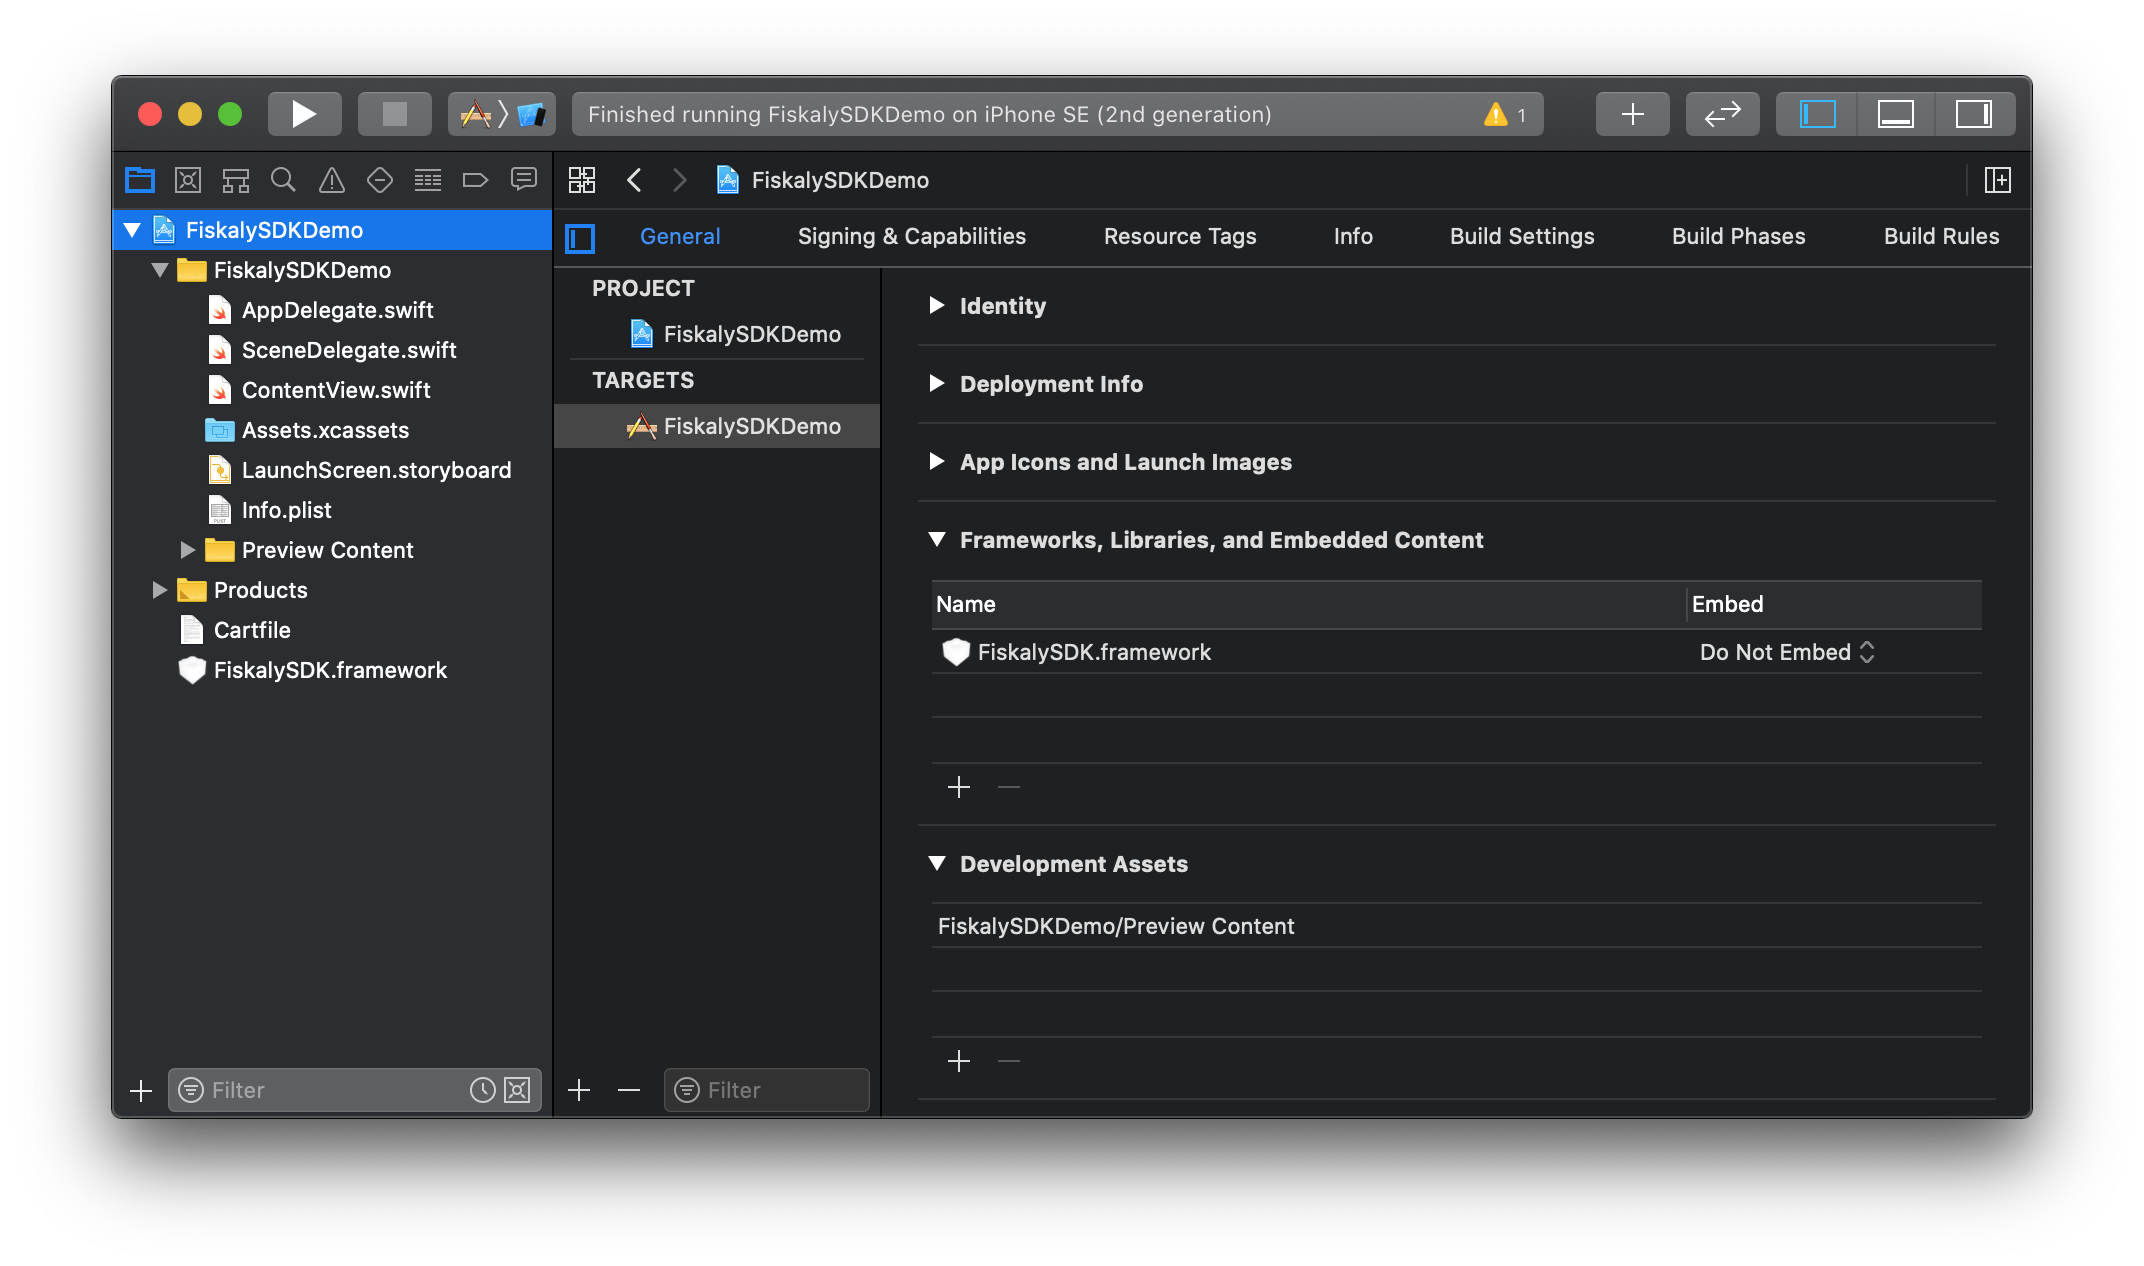The image size is (2144, 1266).
Task: Switch to the Build Settings tab
Action: tap(1522, 236)
